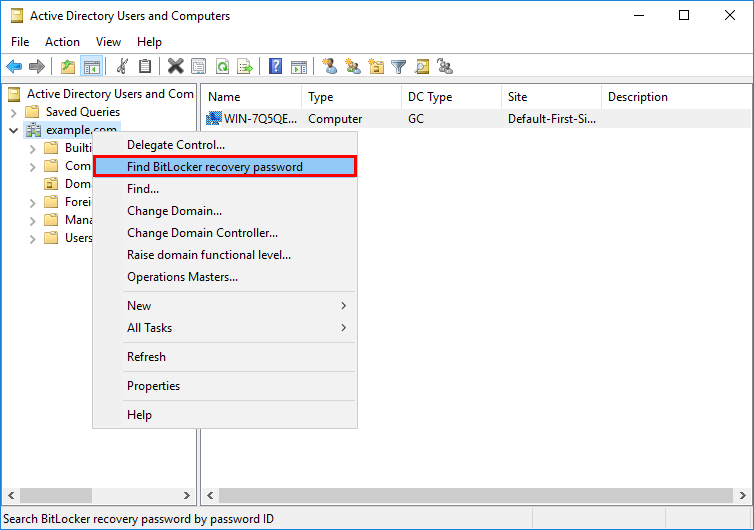Open the Help menu in menu bar

tap(149, 42)
